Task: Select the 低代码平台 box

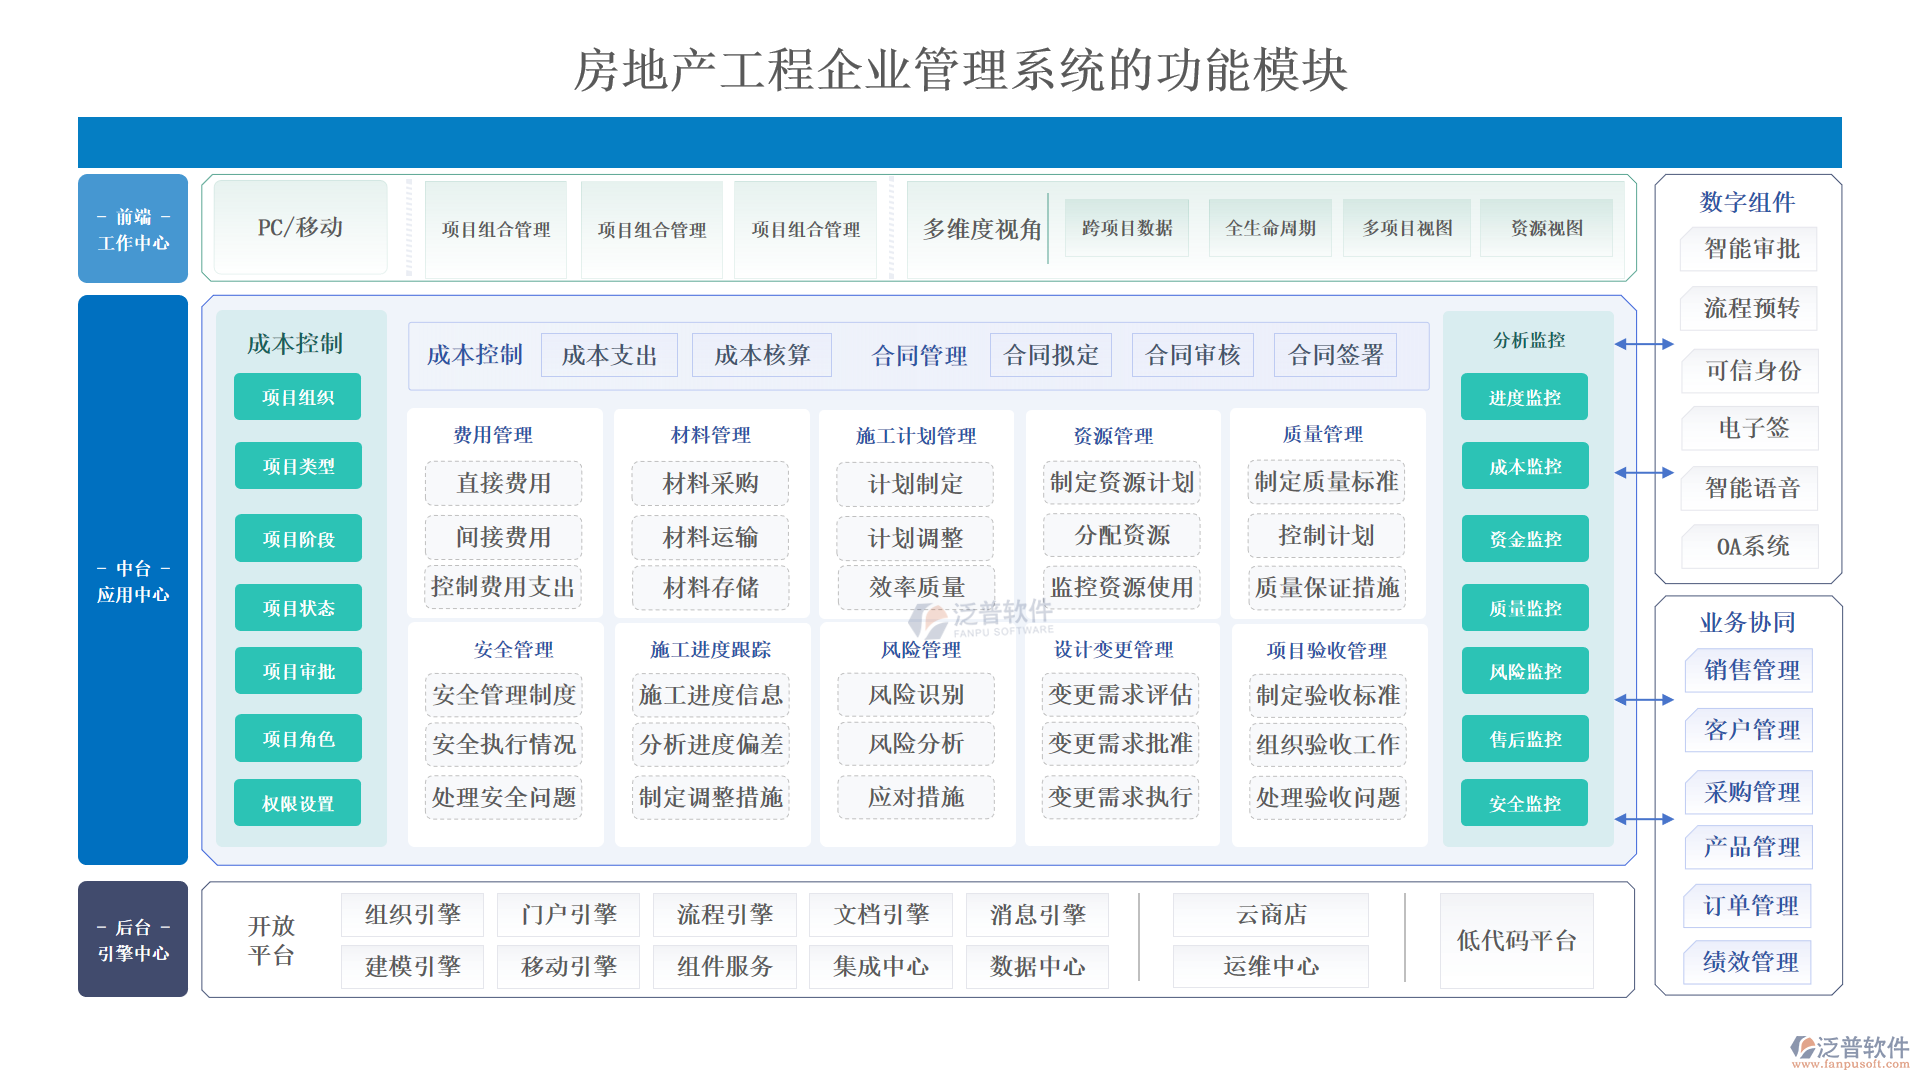Action: (1516, 940)
